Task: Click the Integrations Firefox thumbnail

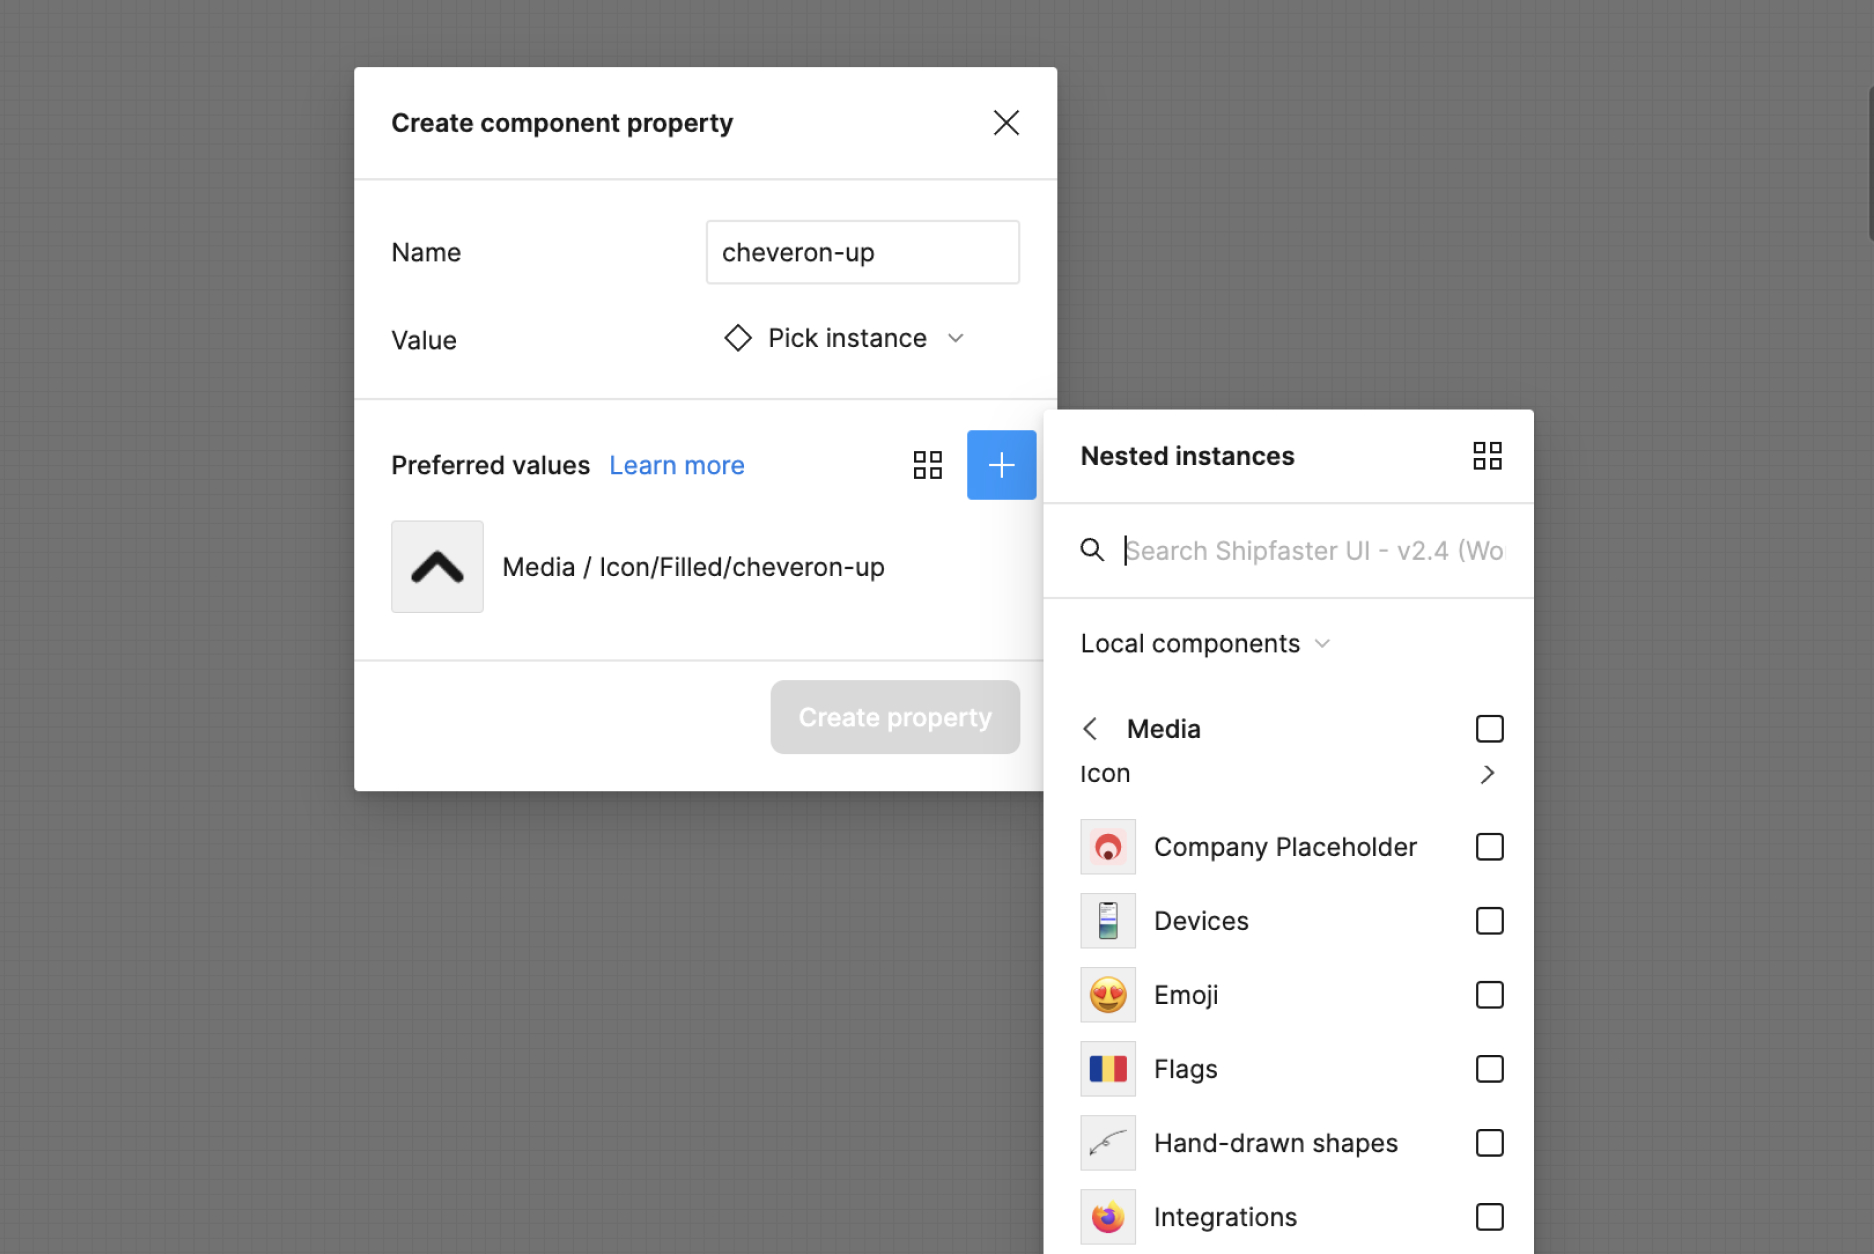Action: [x=1108, y=1217]
